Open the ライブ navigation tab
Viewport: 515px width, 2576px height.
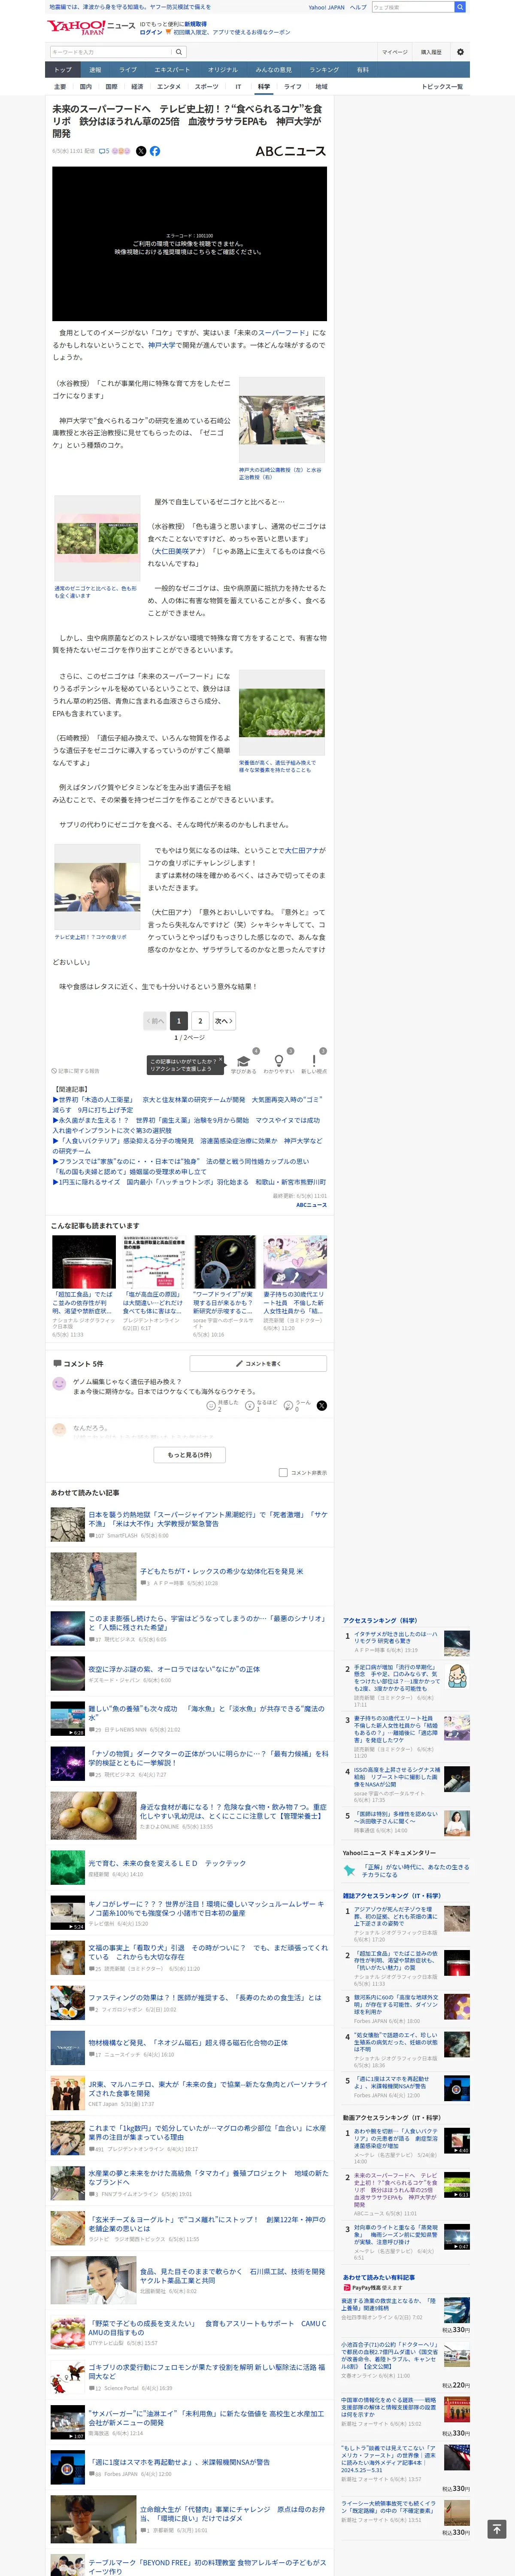128,70
